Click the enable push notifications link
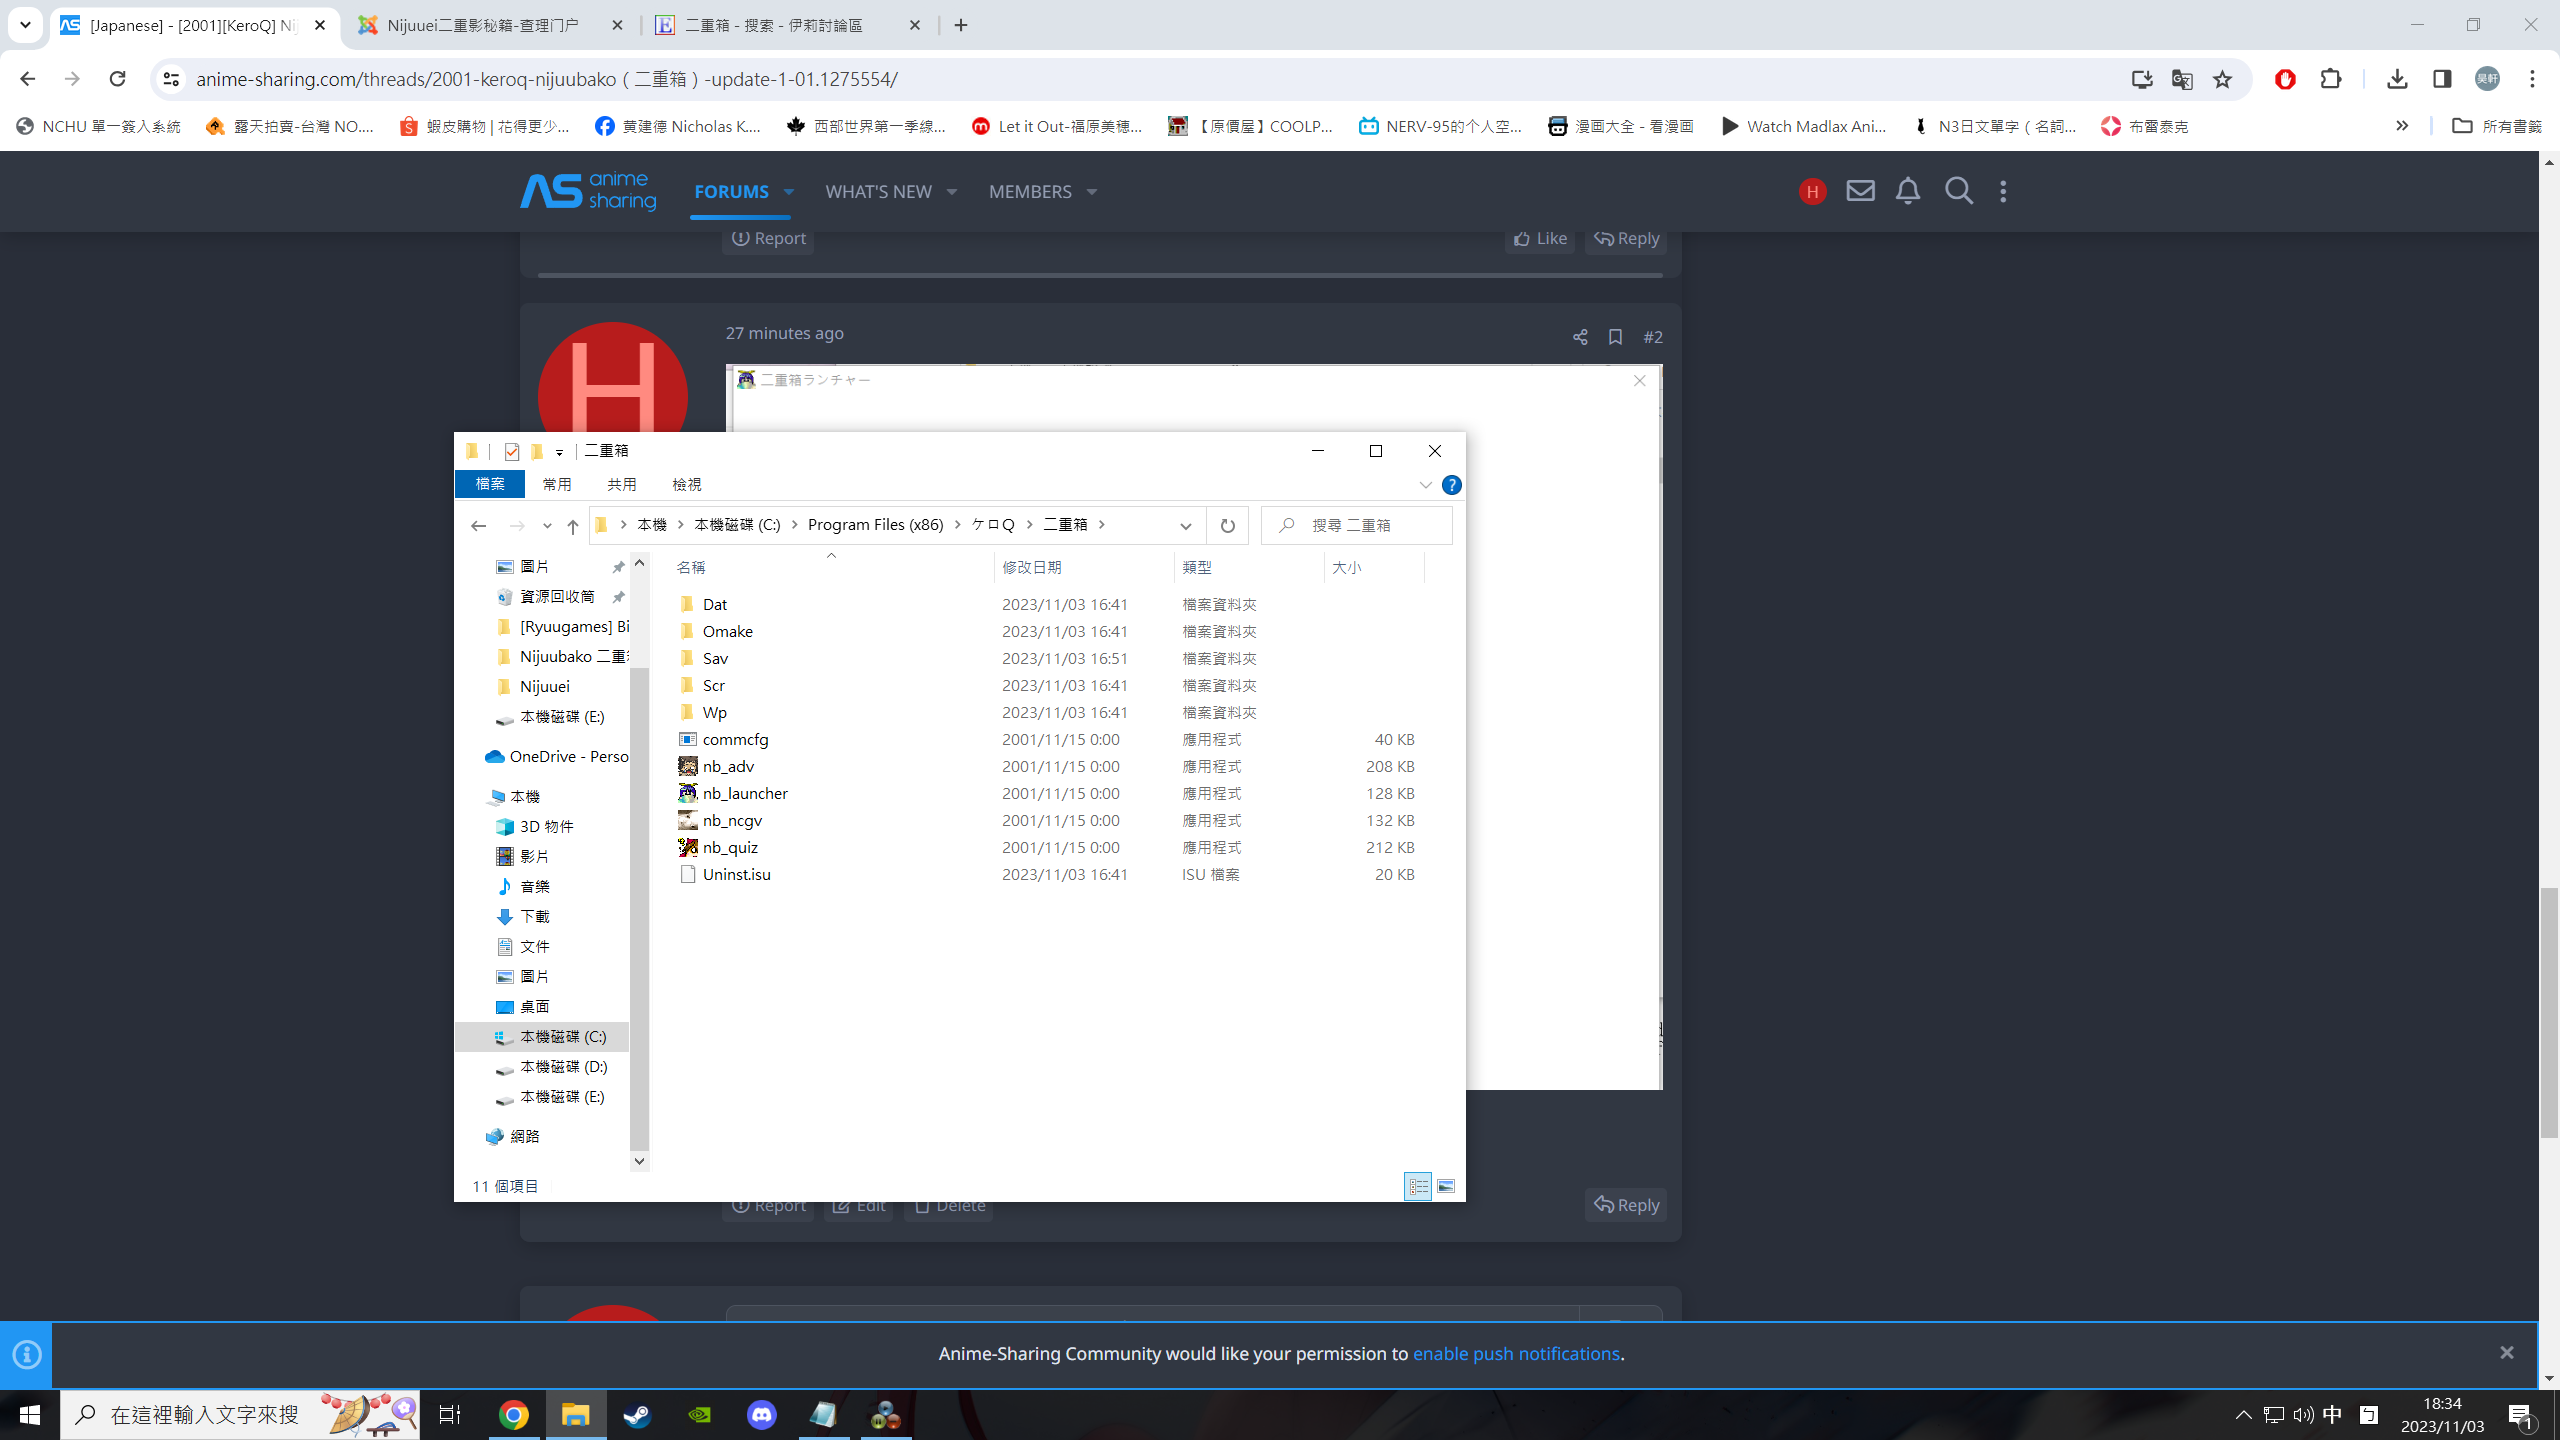The image size is (2560, 1440). [x=1515, y=1353]
